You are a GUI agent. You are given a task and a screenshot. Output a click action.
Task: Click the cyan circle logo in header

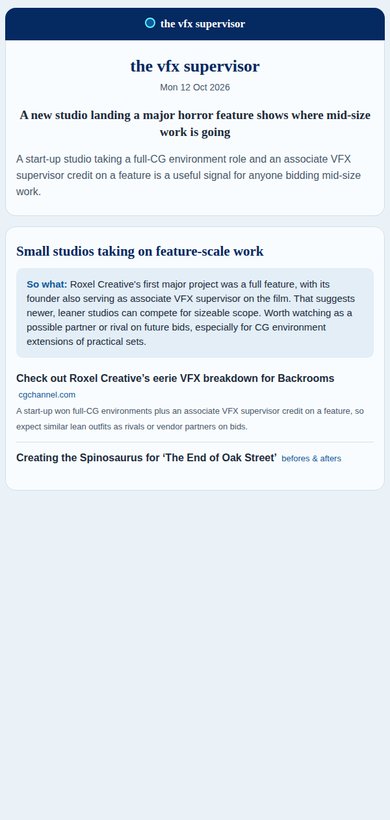click(x=150, y=23)
